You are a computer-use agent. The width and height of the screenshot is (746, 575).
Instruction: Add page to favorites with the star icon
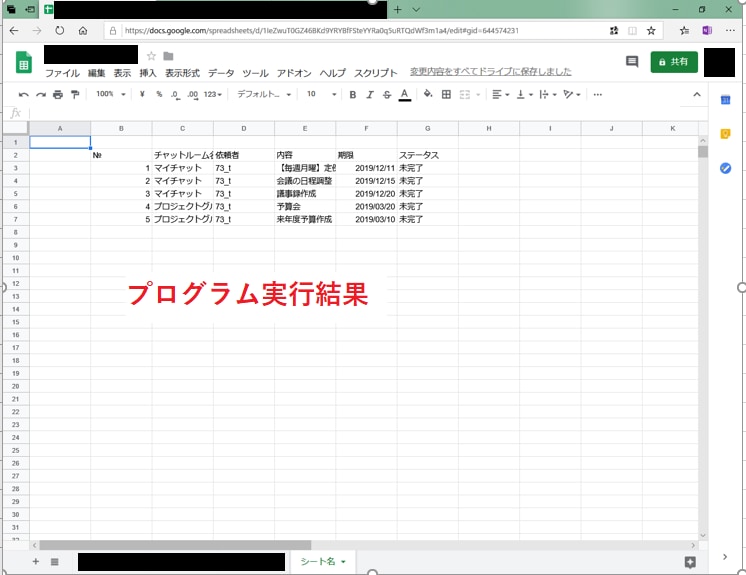(x=651, y=30)
